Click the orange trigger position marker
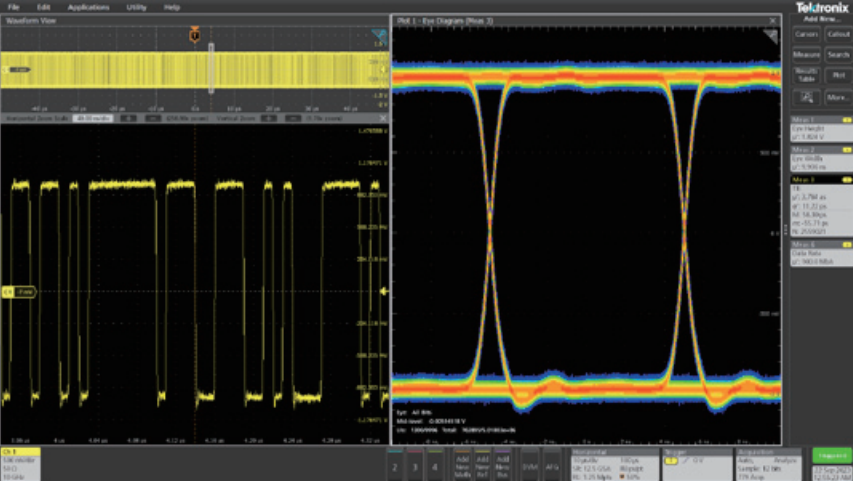The width and height of the screenshot is (853, 481). (195, 36)
